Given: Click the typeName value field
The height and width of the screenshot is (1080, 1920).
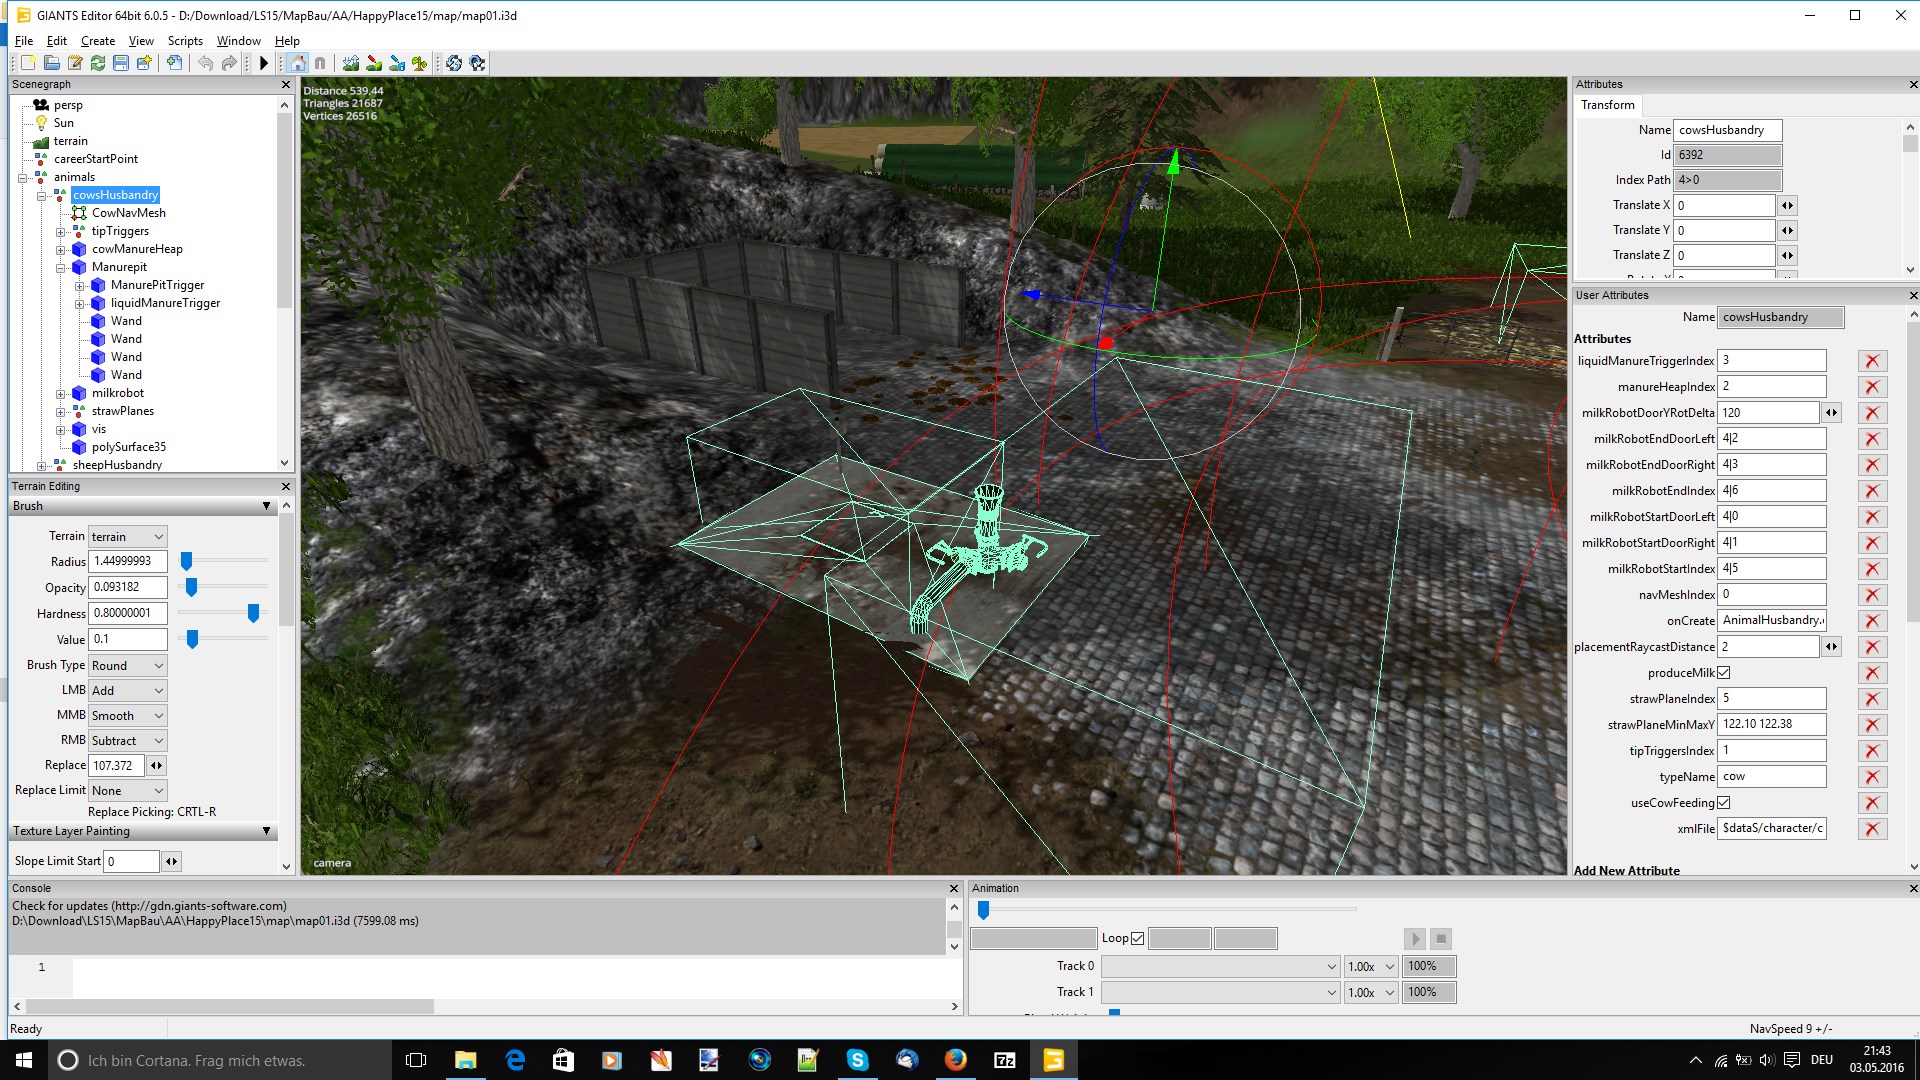Looking at the screenshot, I should (1771, 777).
